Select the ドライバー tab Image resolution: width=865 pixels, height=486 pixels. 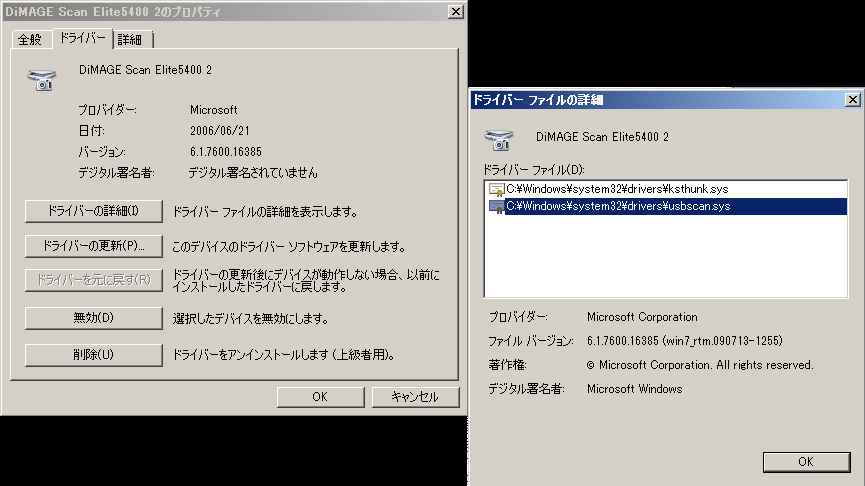pos(83,38)
